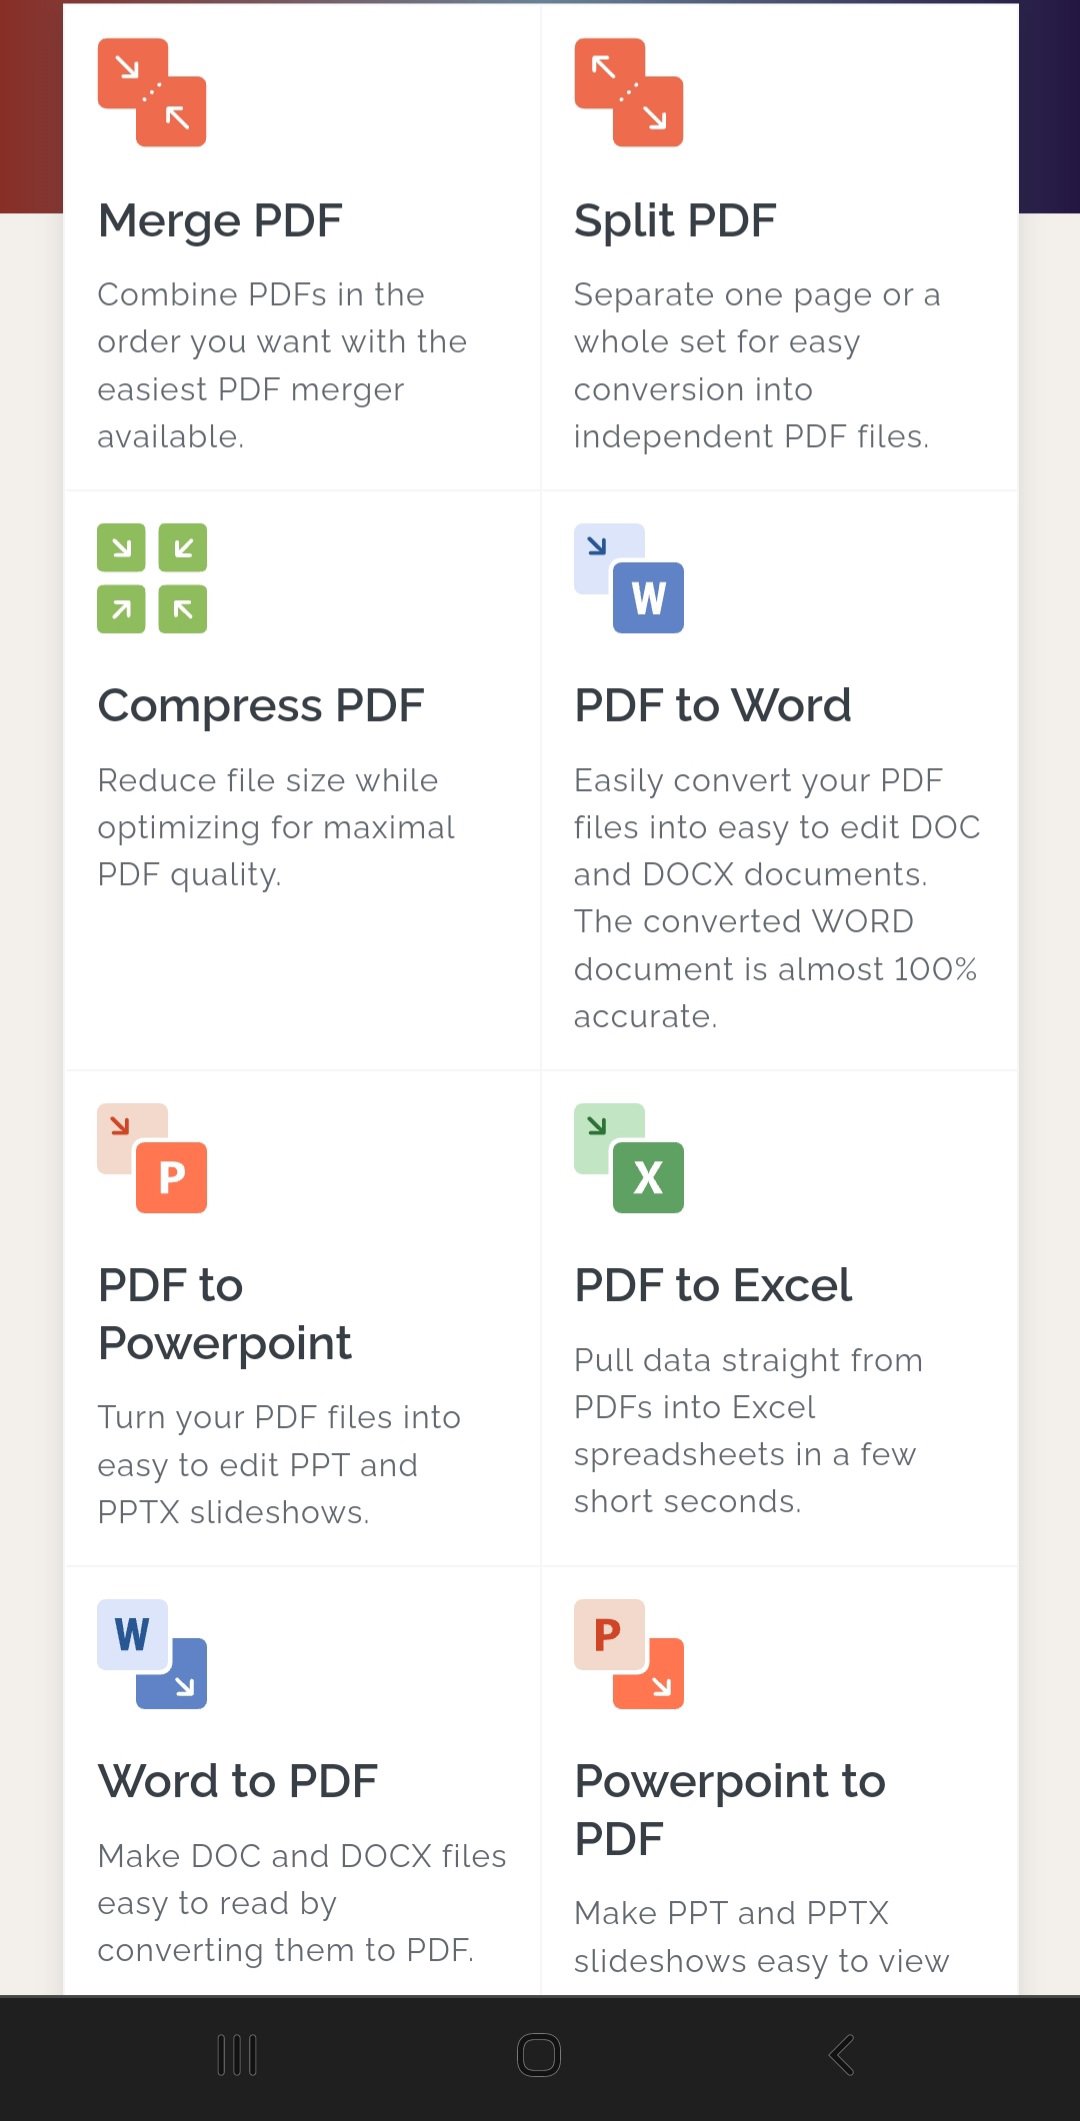Image resolution: width=1080 pixels, height=2121 pixels.
Task: Tap the Powerpoint to PDF P icon
Action: tap(629, 1653)
